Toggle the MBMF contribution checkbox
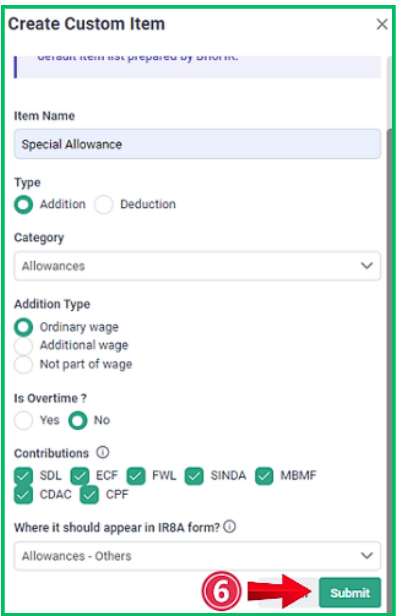The height and width of the screenshot is (616, 397). (x=264, y=476)
